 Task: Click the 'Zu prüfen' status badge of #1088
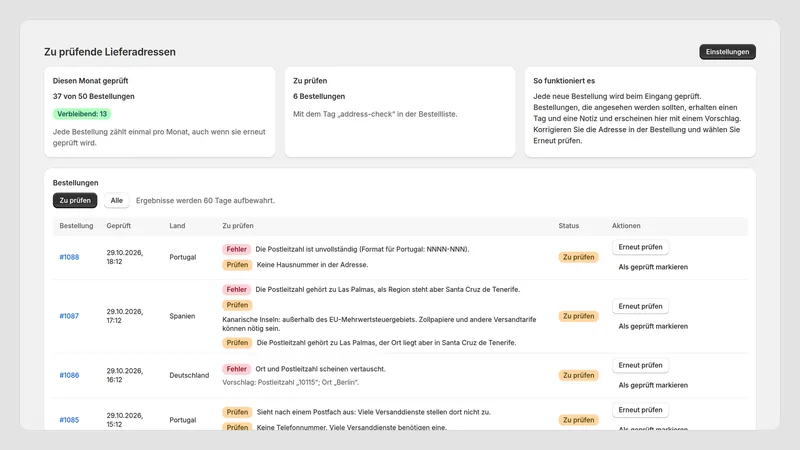pos(579,257)
